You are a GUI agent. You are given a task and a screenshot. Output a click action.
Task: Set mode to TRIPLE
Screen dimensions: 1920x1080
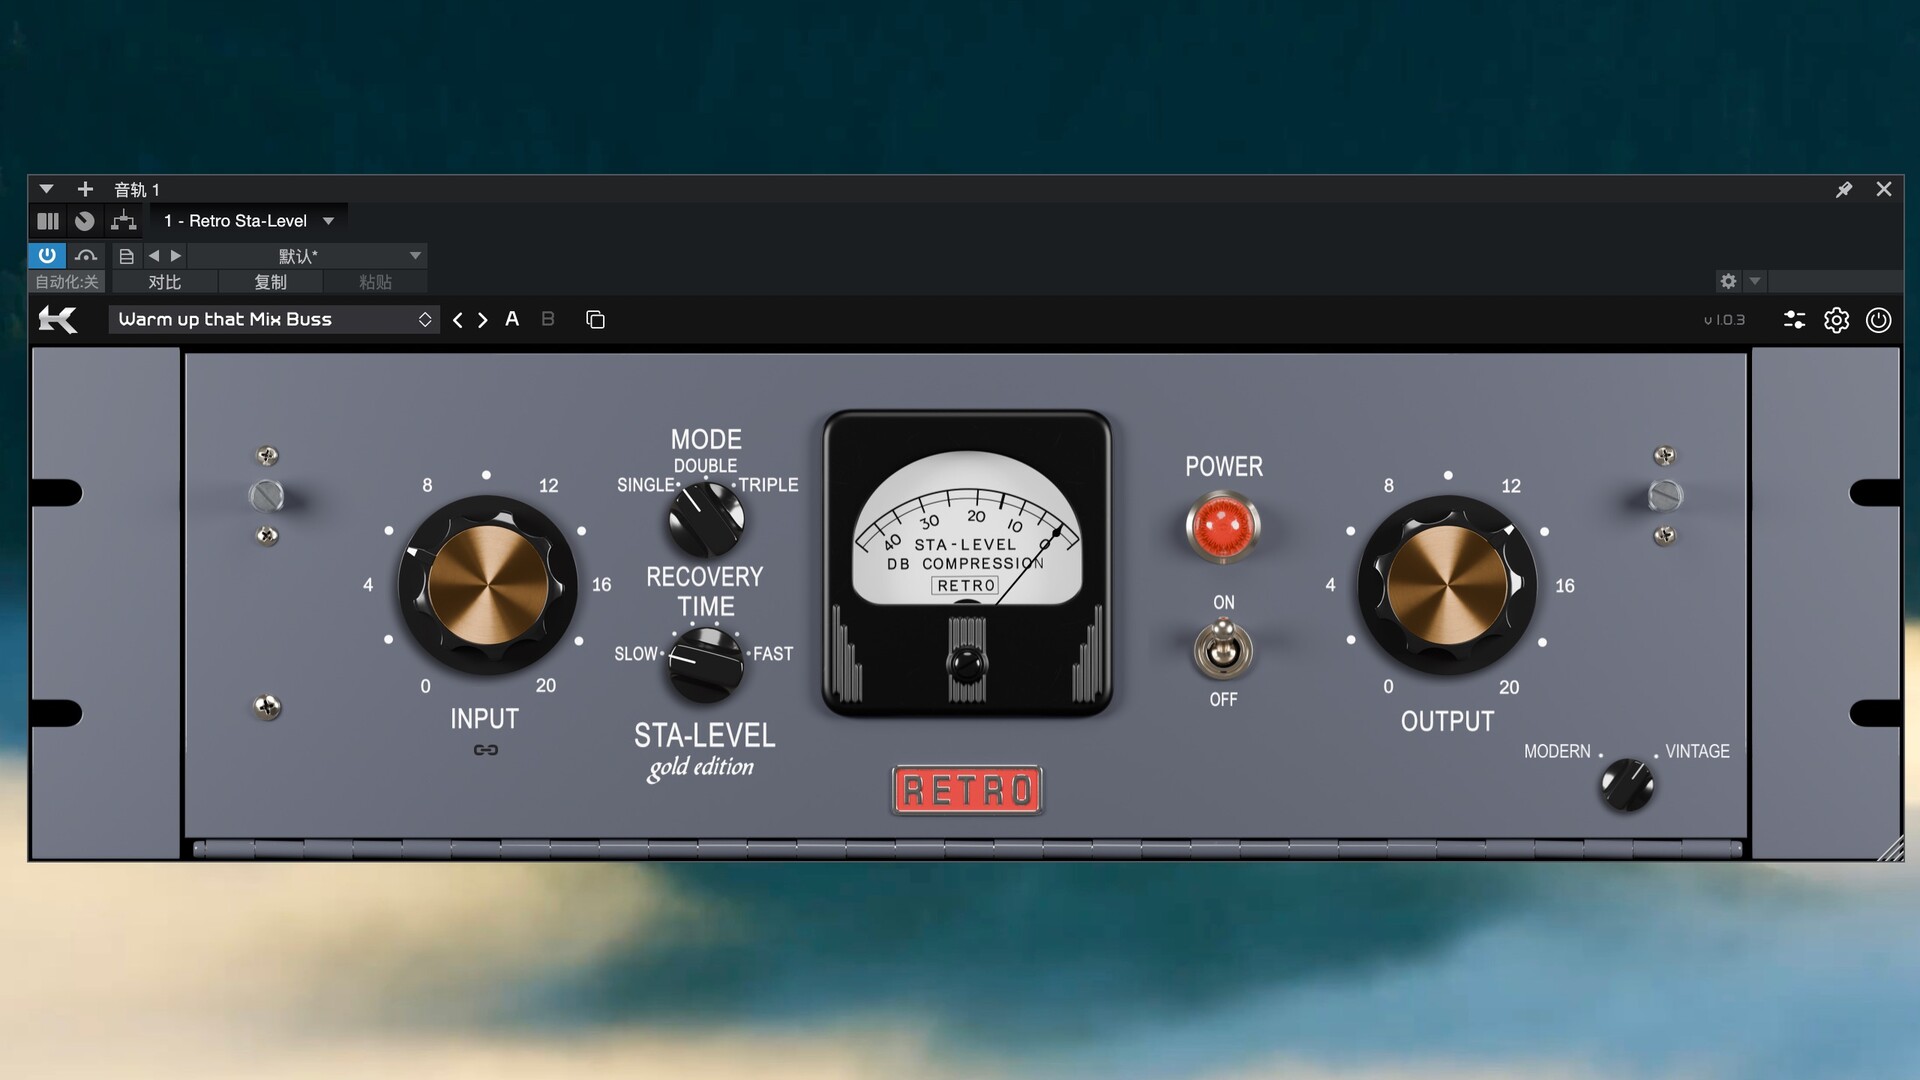tap(768, 485)
